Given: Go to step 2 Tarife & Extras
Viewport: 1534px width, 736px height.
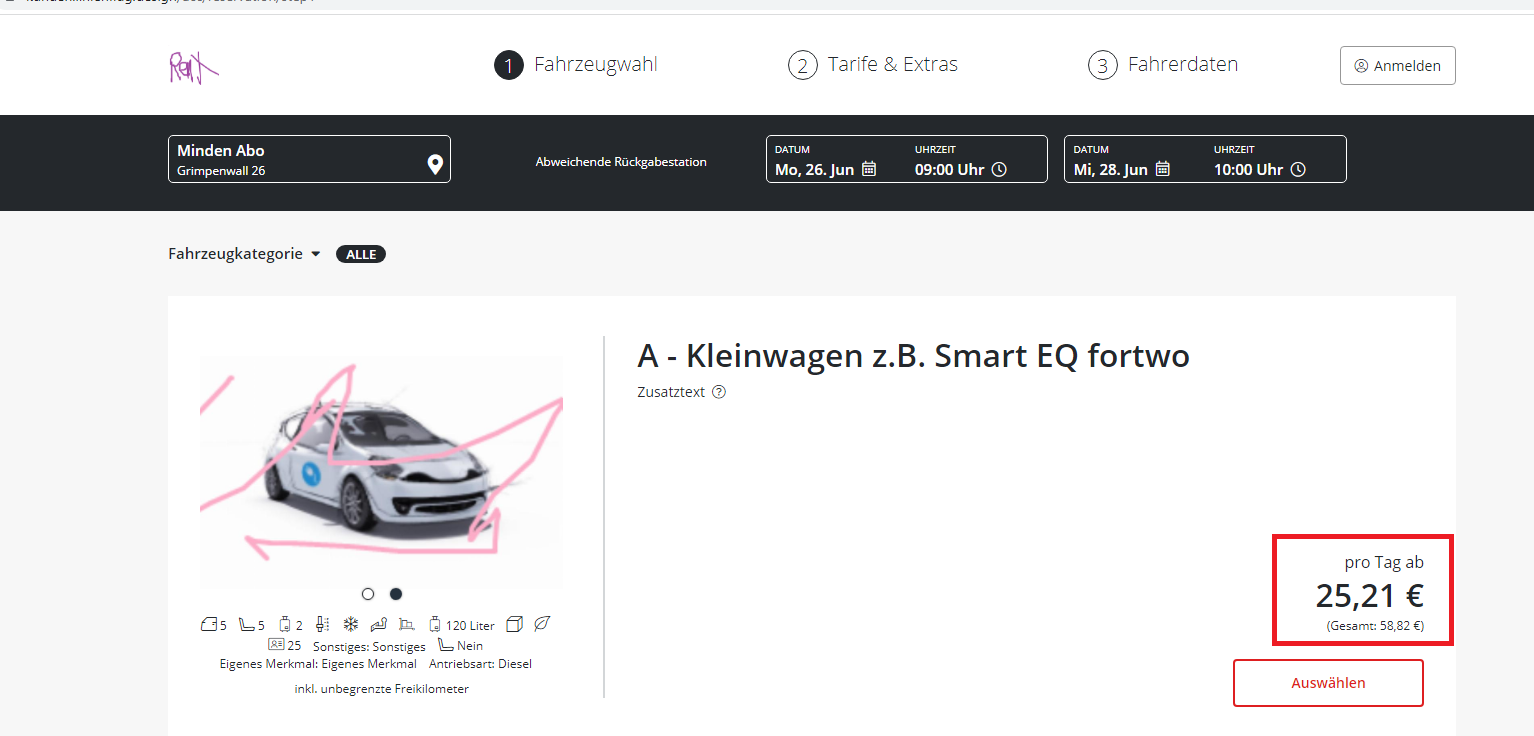Looking at the screenshot, I should click(873, 65).
